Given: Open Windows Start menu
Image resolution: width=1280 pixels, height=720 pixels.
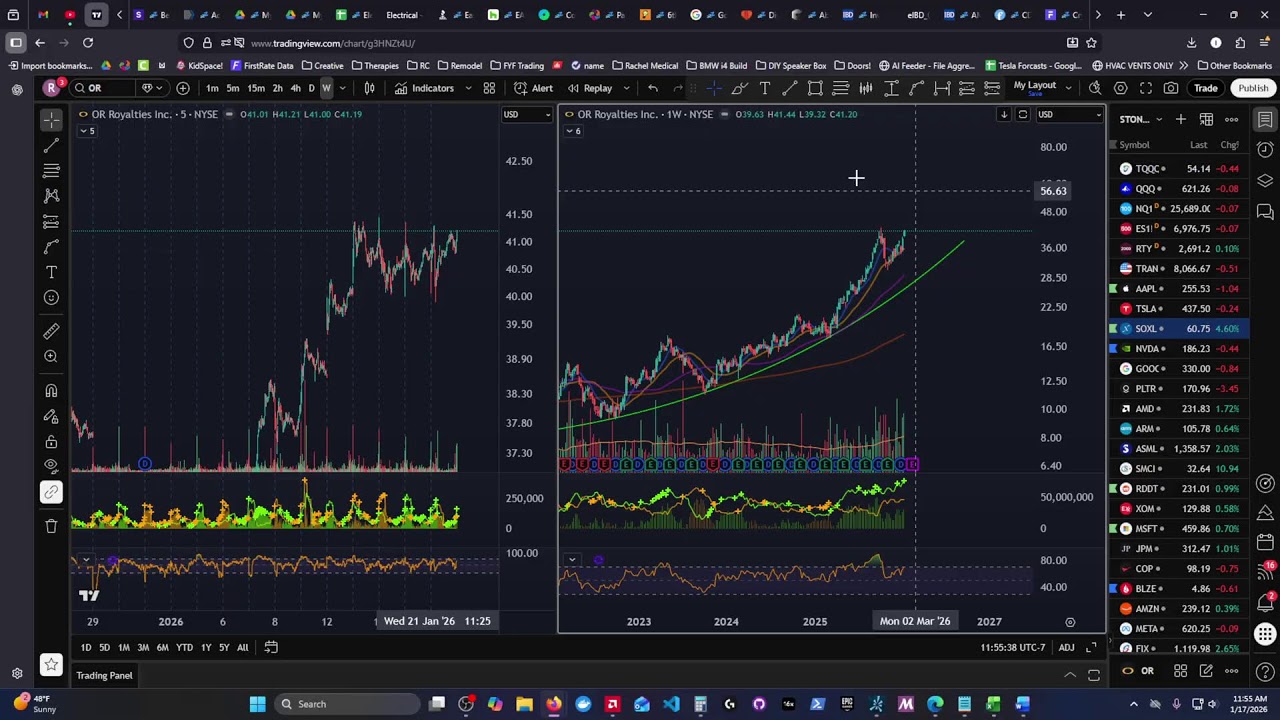Looking at the screenshot, I should (x=257, y=704).
